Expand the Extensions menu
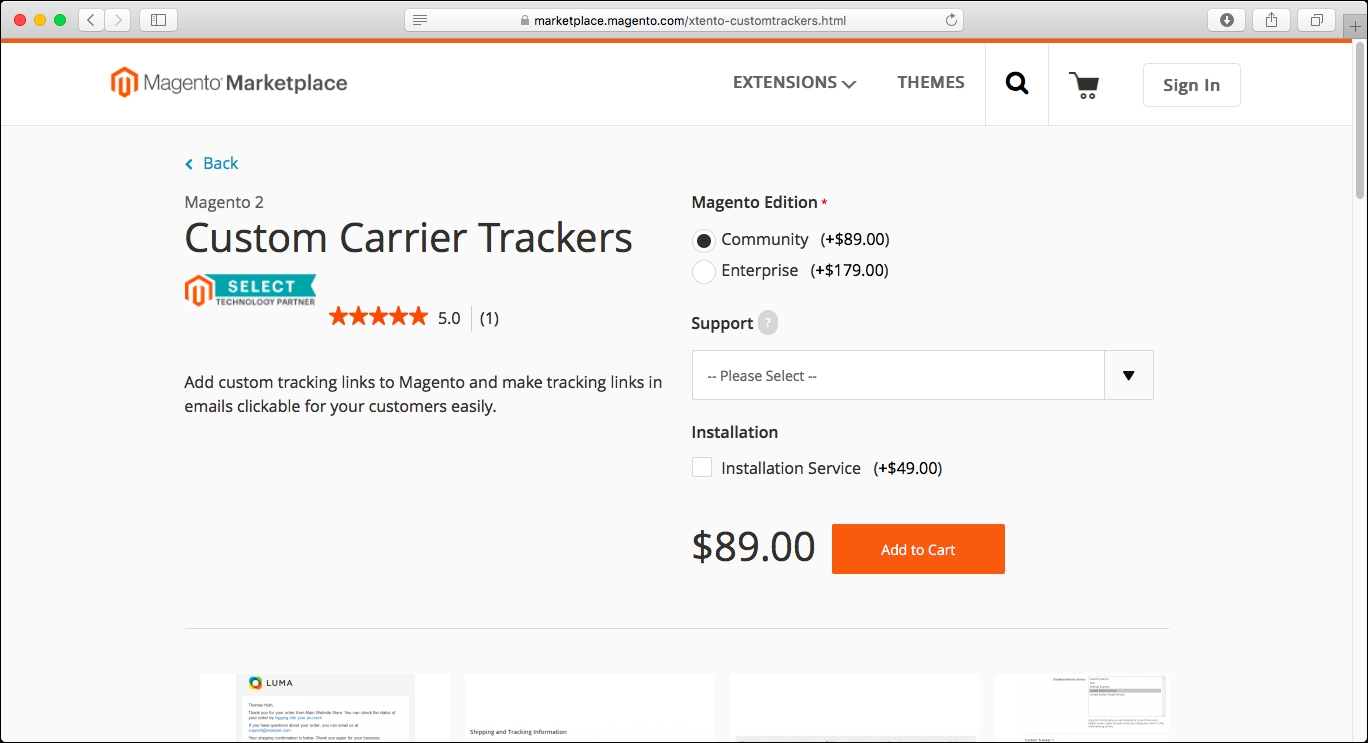1368x743 pixels. click(x=794, y=83)
